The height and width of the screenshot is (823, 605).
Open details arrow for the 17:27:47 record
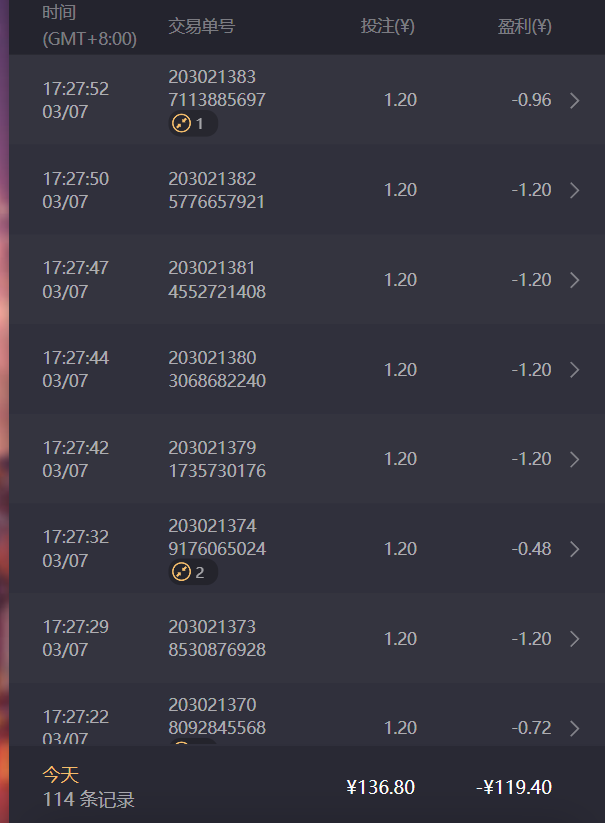pyautogui.click(x=574, y=280)
